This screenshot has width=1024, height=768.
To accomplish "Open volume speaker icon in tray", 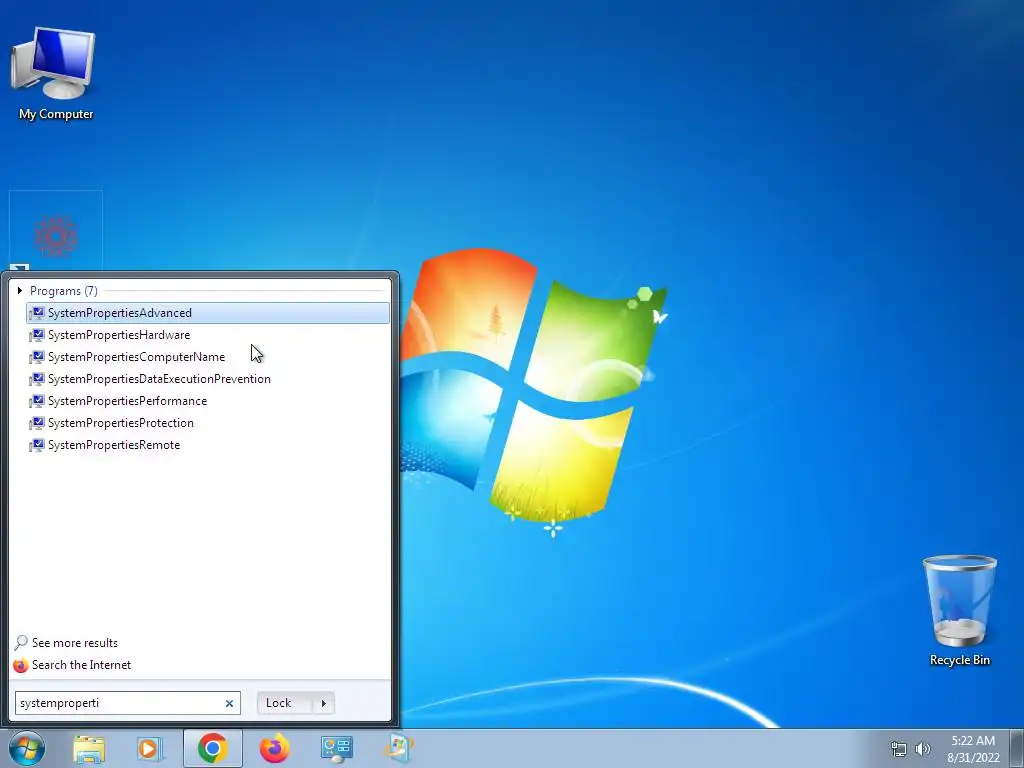I will (x=923, y=749).
